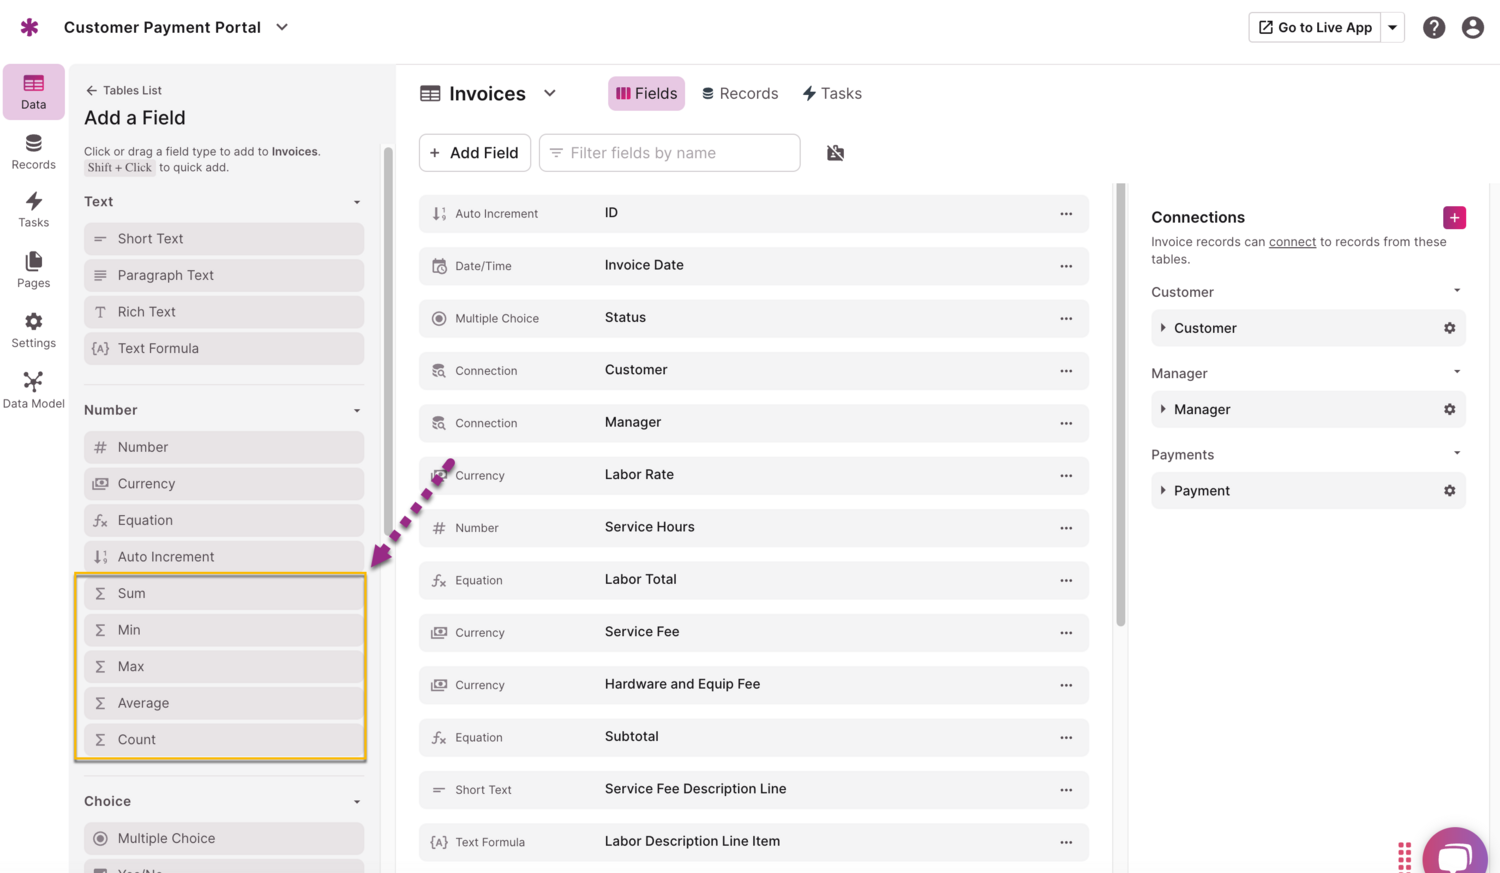Open options menu for Labor Total field
Image resolution: width=1500 pixels, height=873 pixels.
coord(1066,580)
